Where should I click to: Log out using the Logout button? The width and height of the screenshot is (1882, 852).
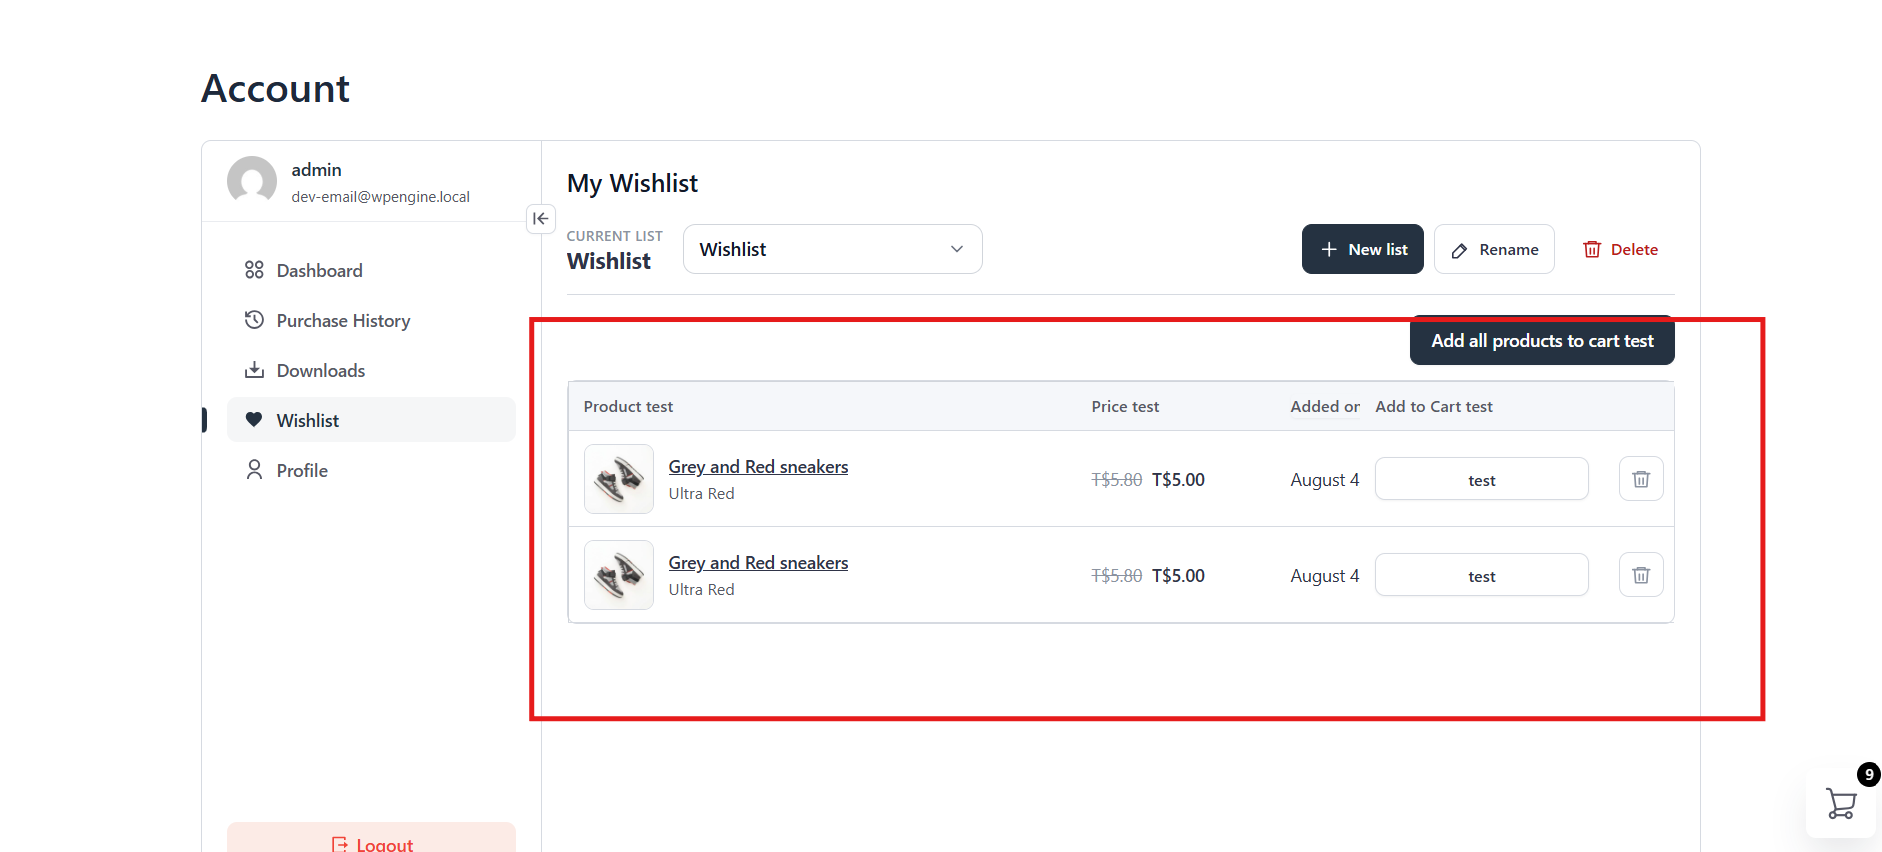click(x=371, y=840)
